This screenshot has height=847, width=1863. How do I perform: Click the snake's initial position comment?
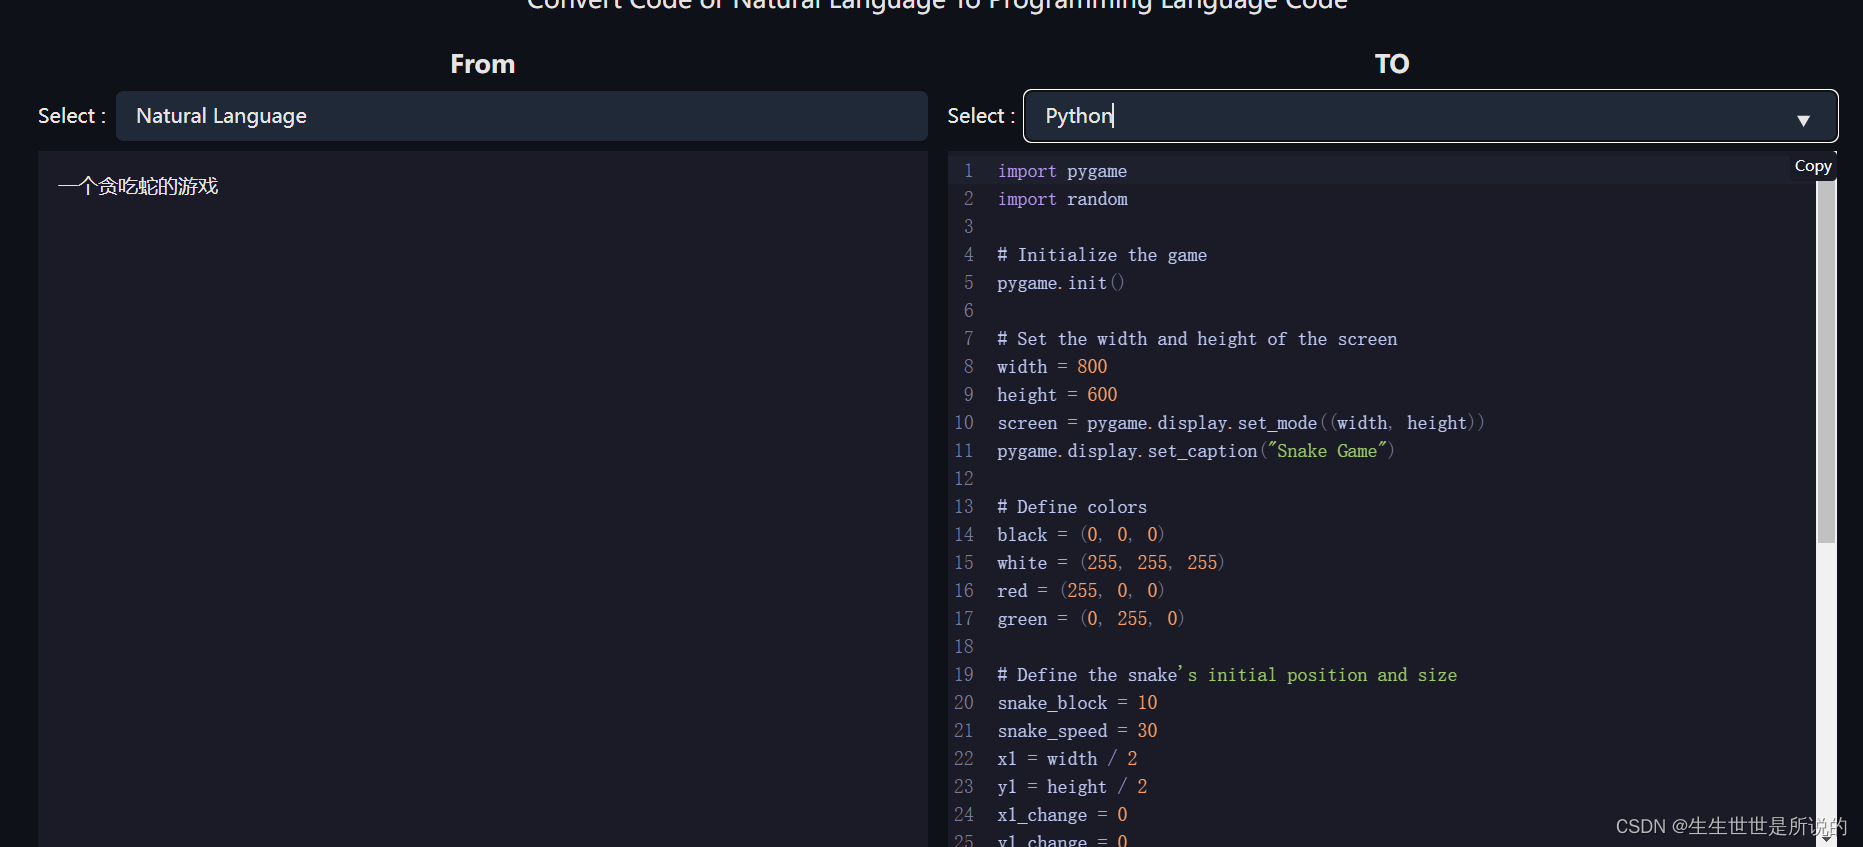tap(1227, 675)
